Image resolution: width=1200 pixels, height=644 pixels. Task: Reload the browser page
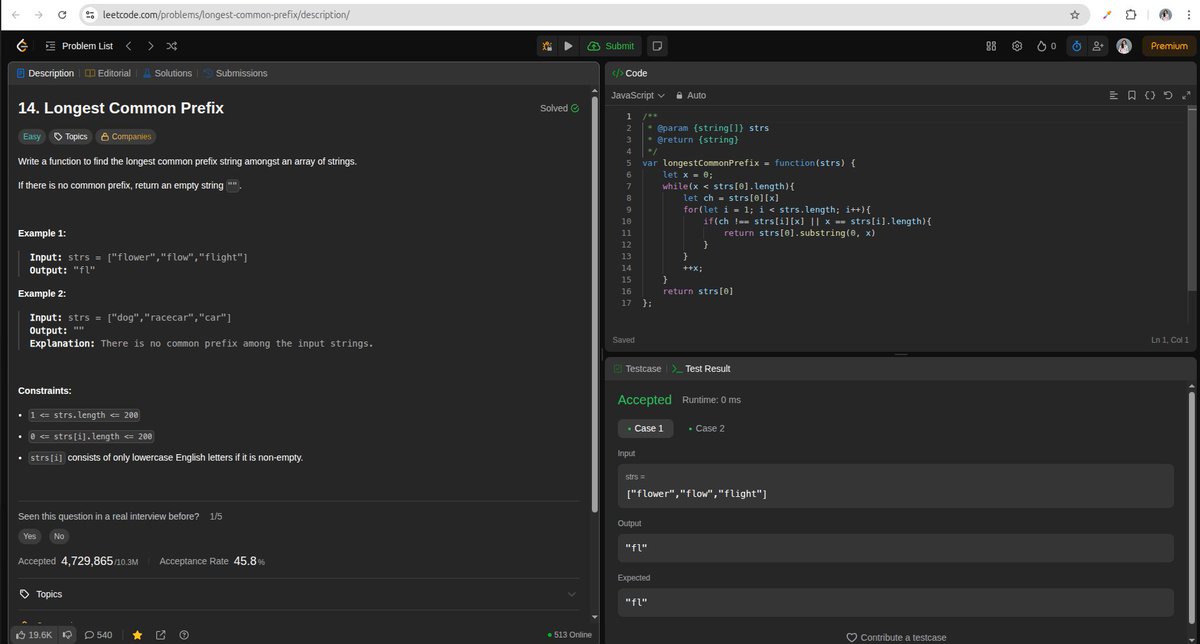click(62, 15)
